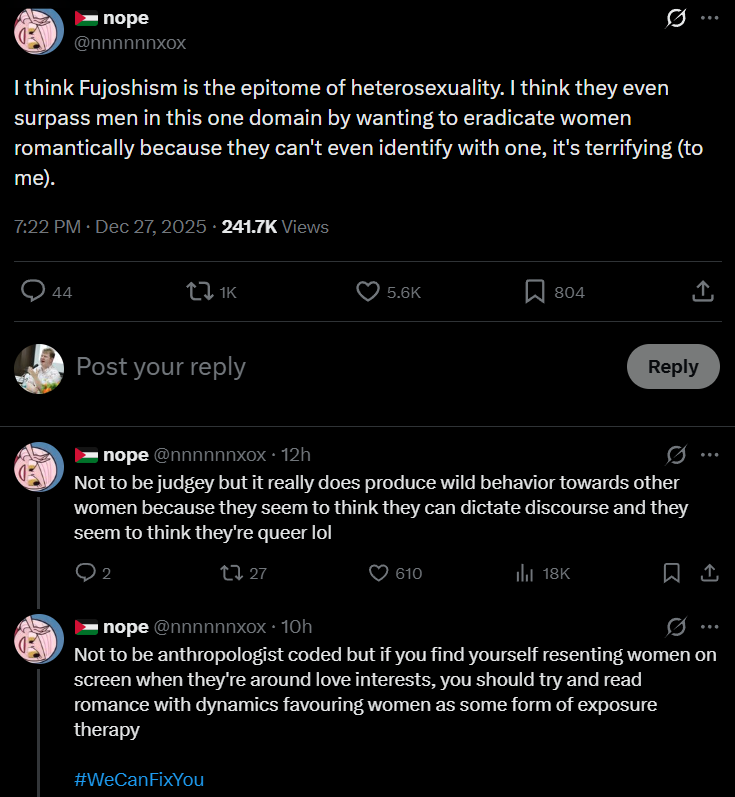Open the Grok icon on main post
This screenshot has width=735, height=797.
point(675,19)
